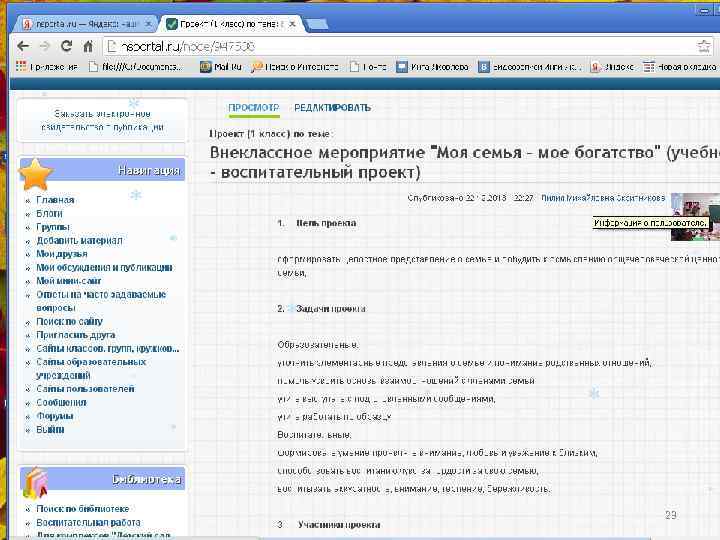Click '1. Цель проекта' heading
Image resolution: width=720 pixels, height=540 pixels.
pyautogui.click(x=317, y=223)
